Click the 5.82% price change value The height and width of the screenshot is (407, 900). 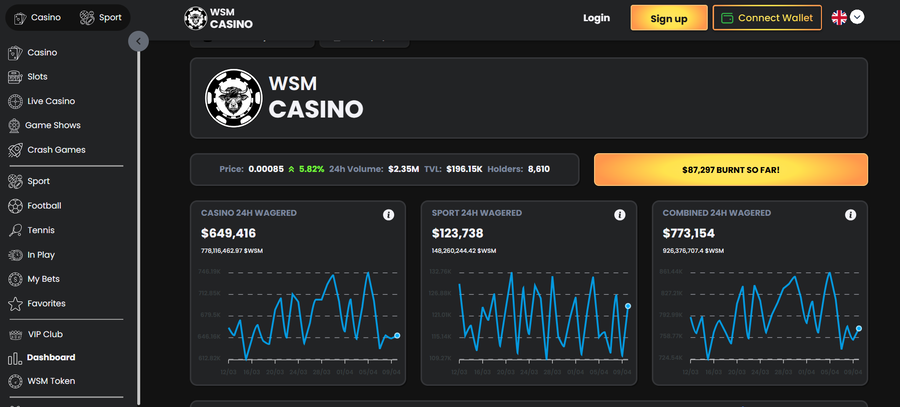(x=313, y=169)
